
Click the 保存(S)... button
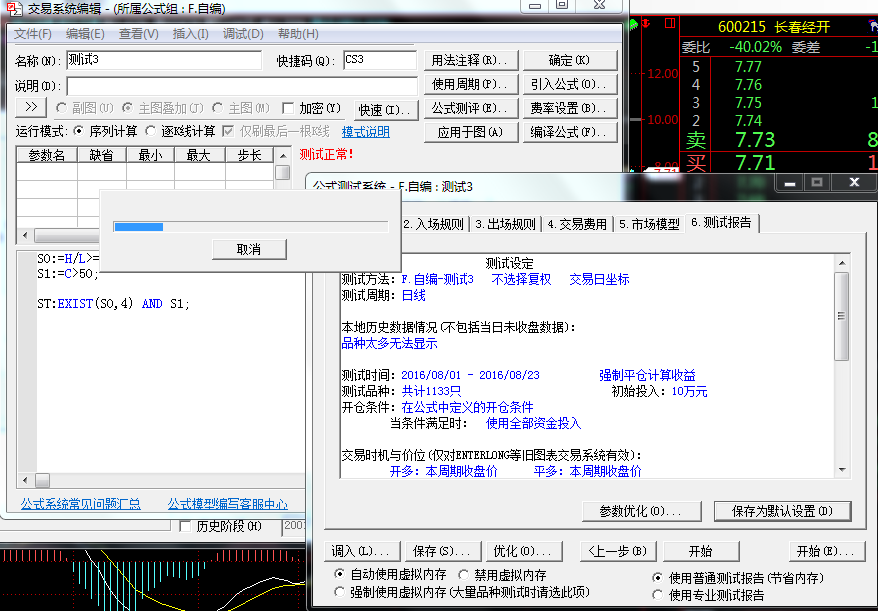point(442,551)
